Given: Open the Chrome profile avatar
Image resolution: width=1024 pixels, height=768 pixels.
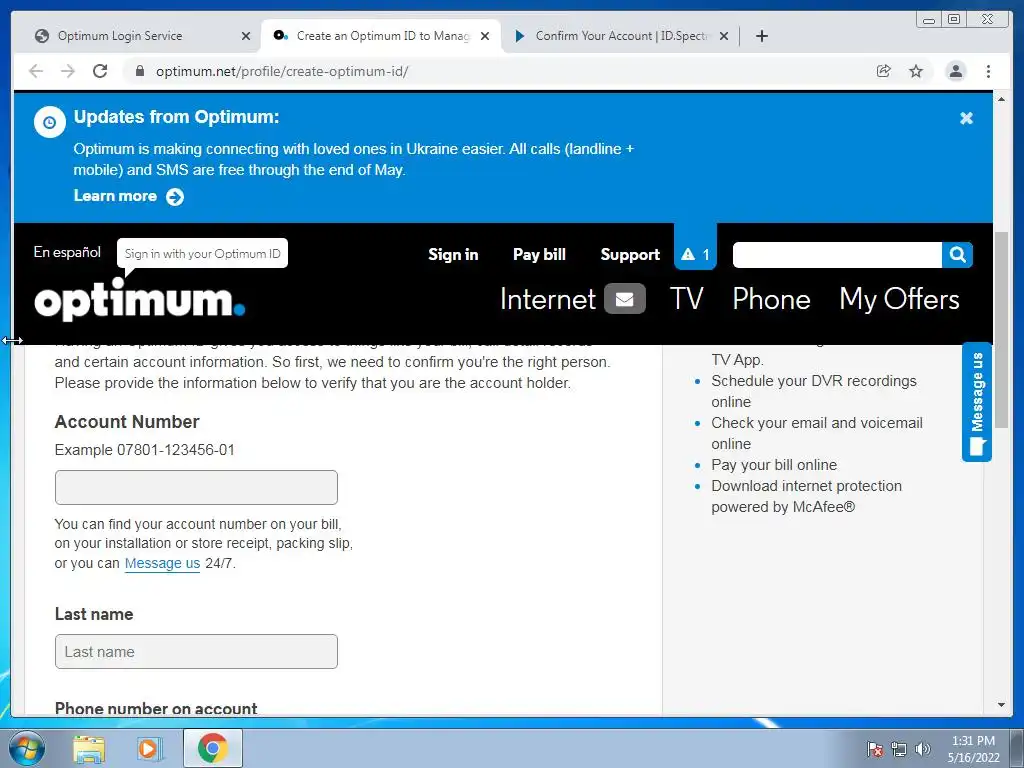Looking at the screenshot, I should coord(955,71).
